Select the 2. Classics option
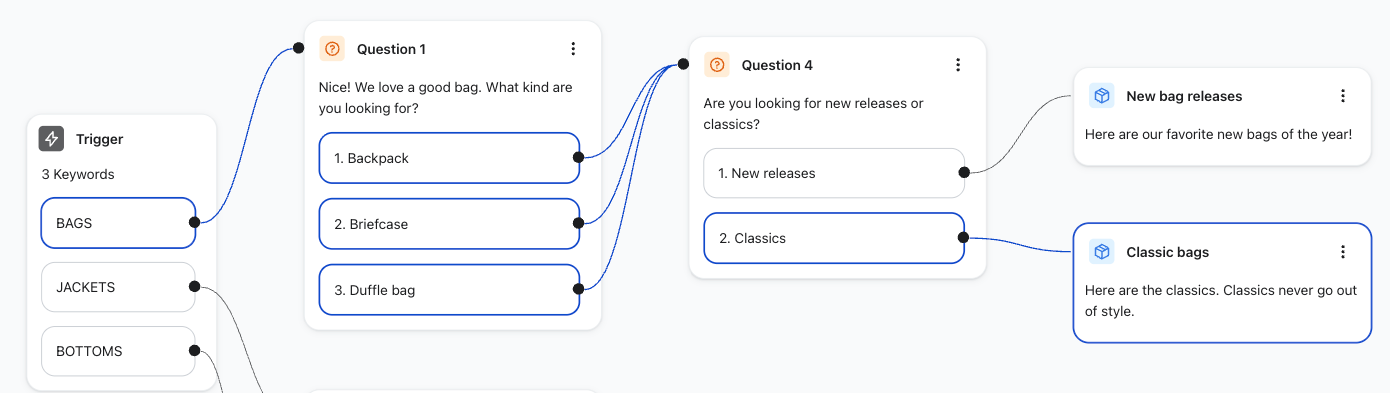Image resolution: width=1390 pixels, height=393 pixels. (834, 238)
